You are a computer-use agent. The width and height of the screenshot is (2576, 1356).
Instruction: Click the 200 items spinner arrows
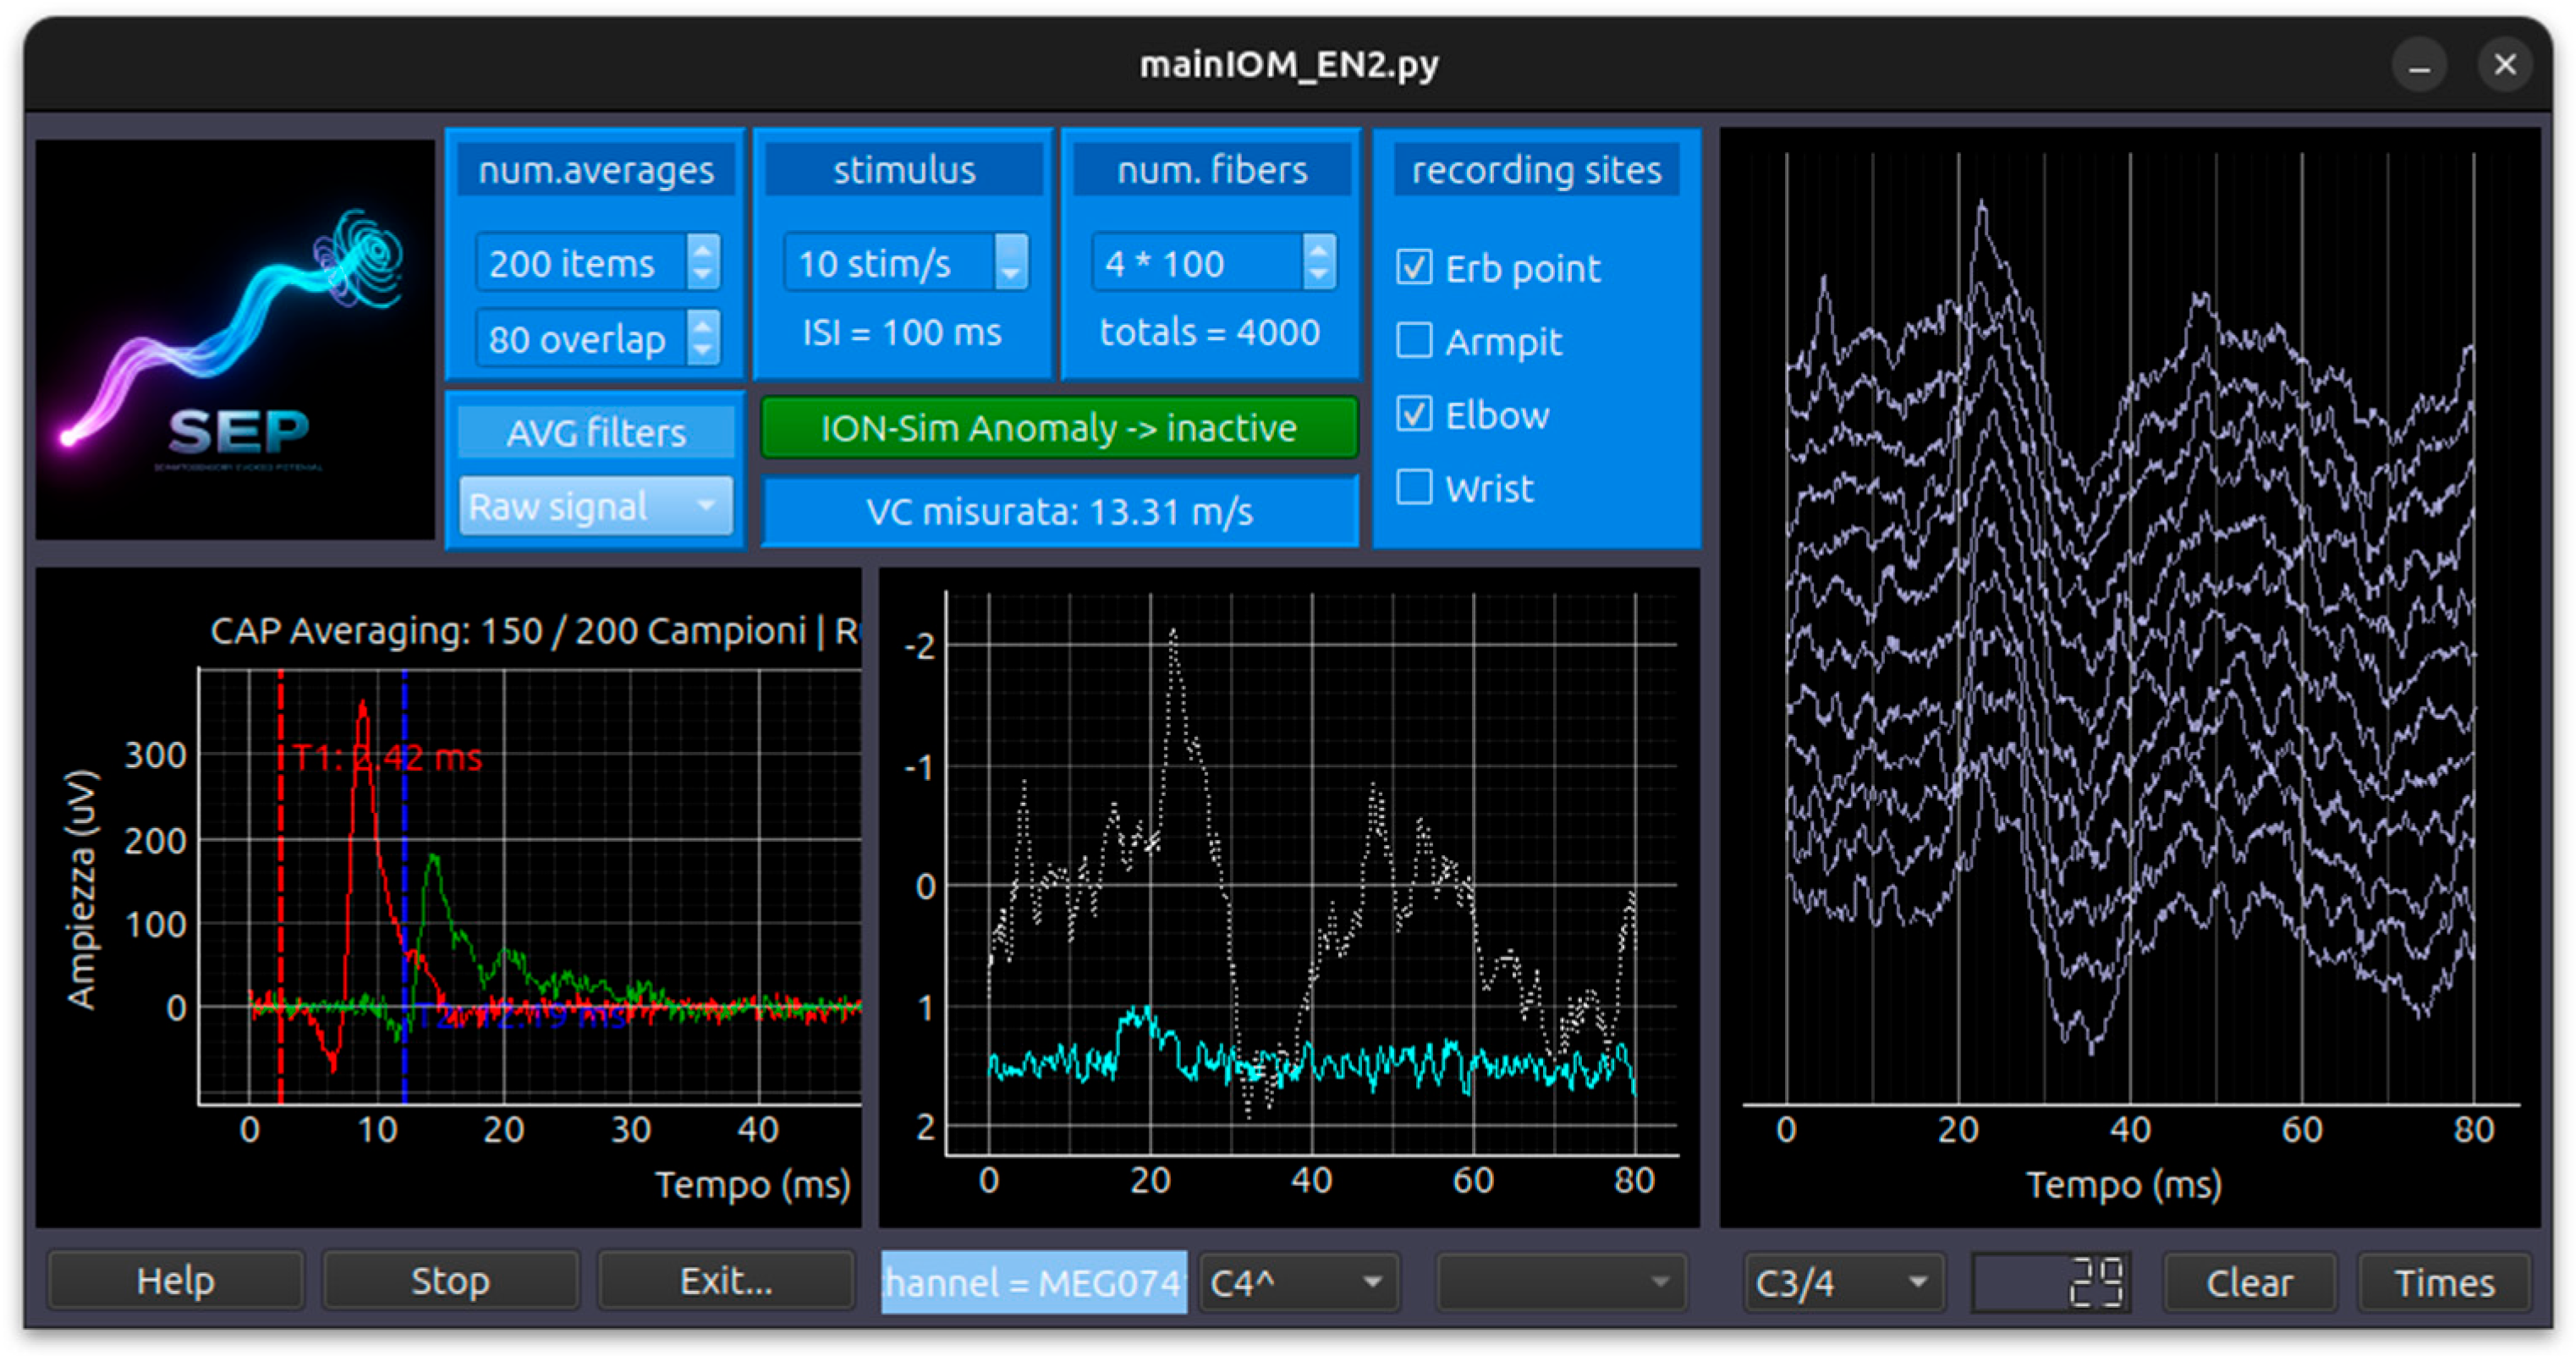pyautogui.click(x=703, y=262)
